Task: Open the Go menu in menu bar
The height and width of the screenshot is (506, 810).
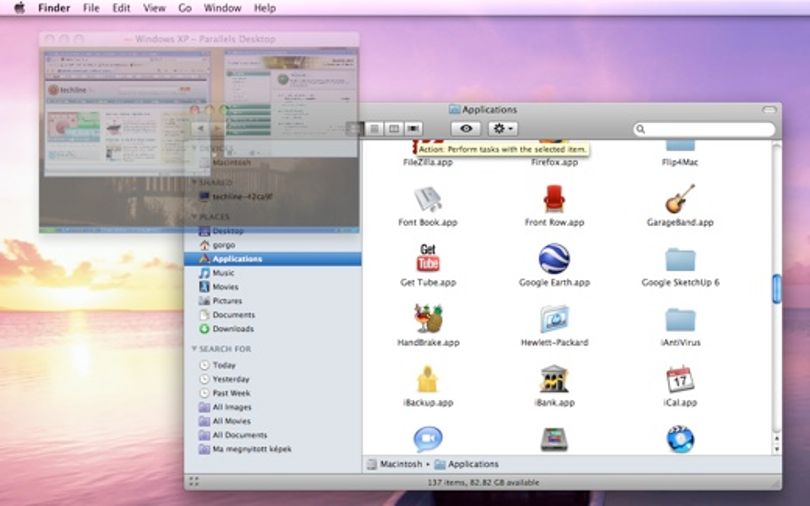Action: pyautogui.click(x=185, y=8)
